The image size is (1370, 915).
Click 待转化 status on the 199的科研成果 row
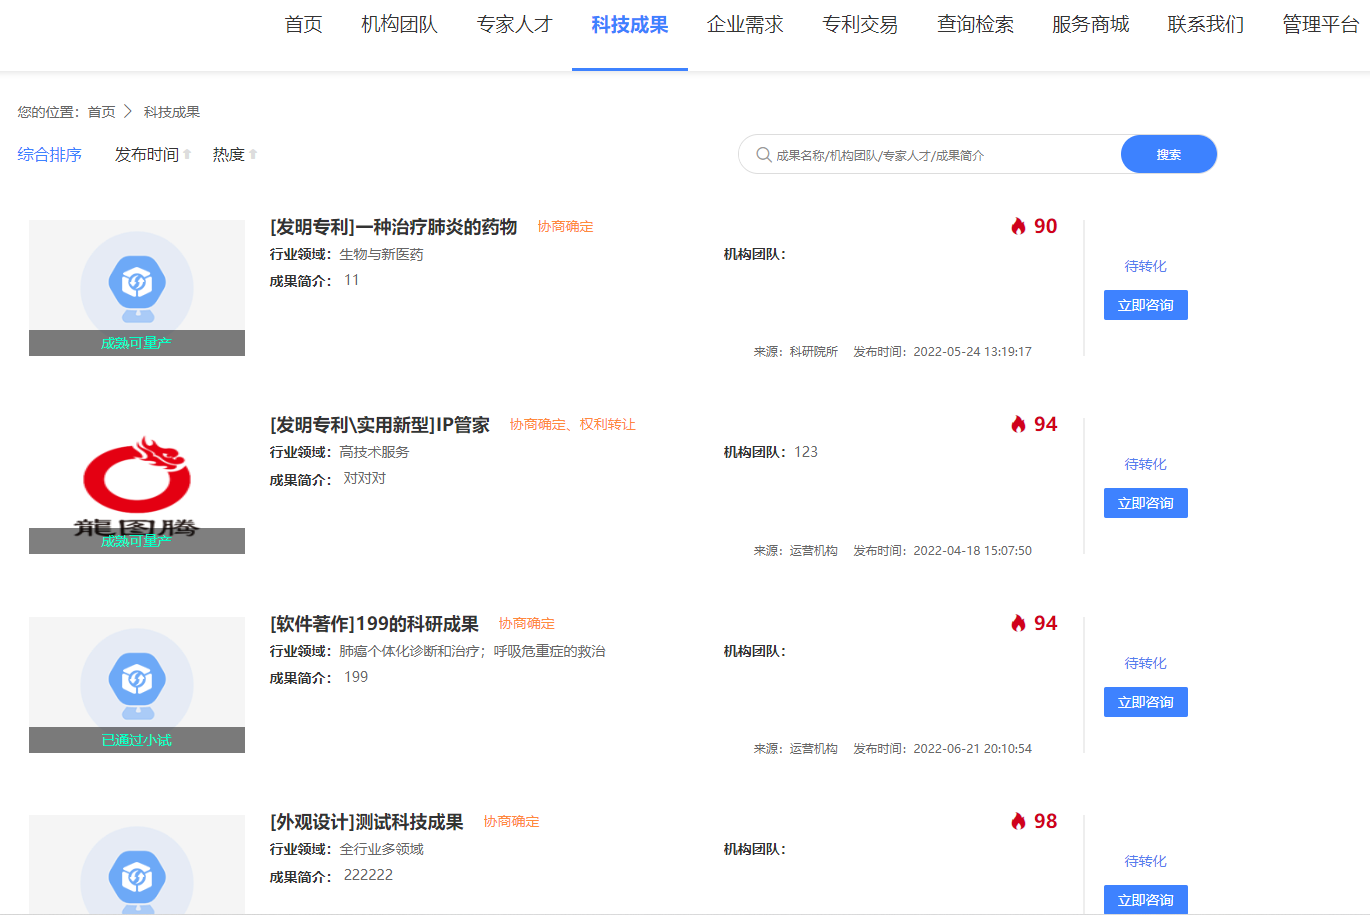(1145, 663)
